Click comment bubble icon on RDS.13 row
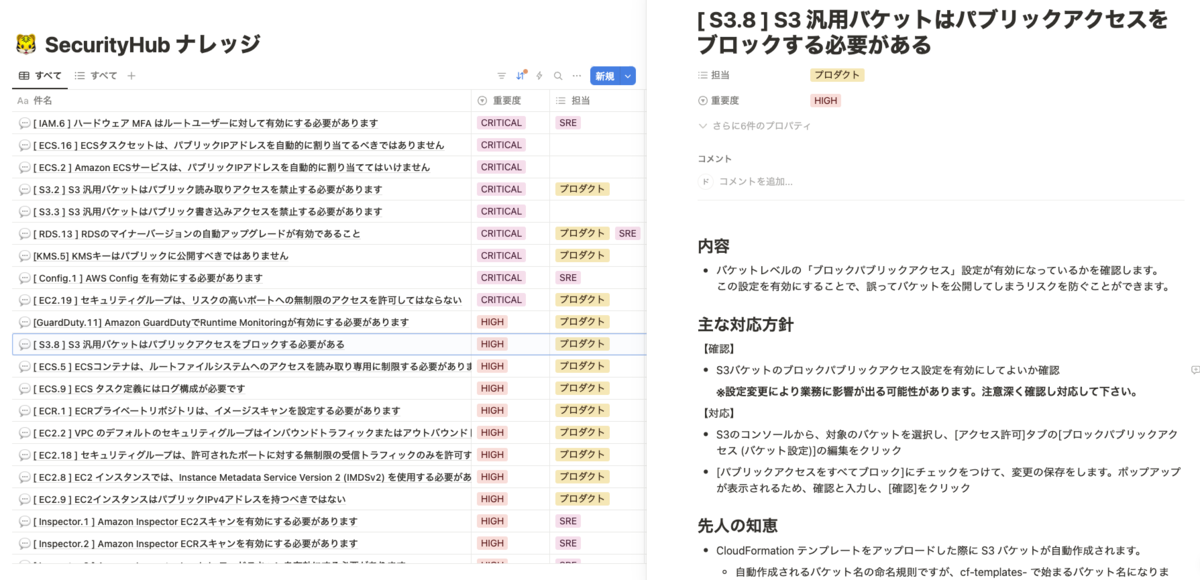 [x=25, y=233]
